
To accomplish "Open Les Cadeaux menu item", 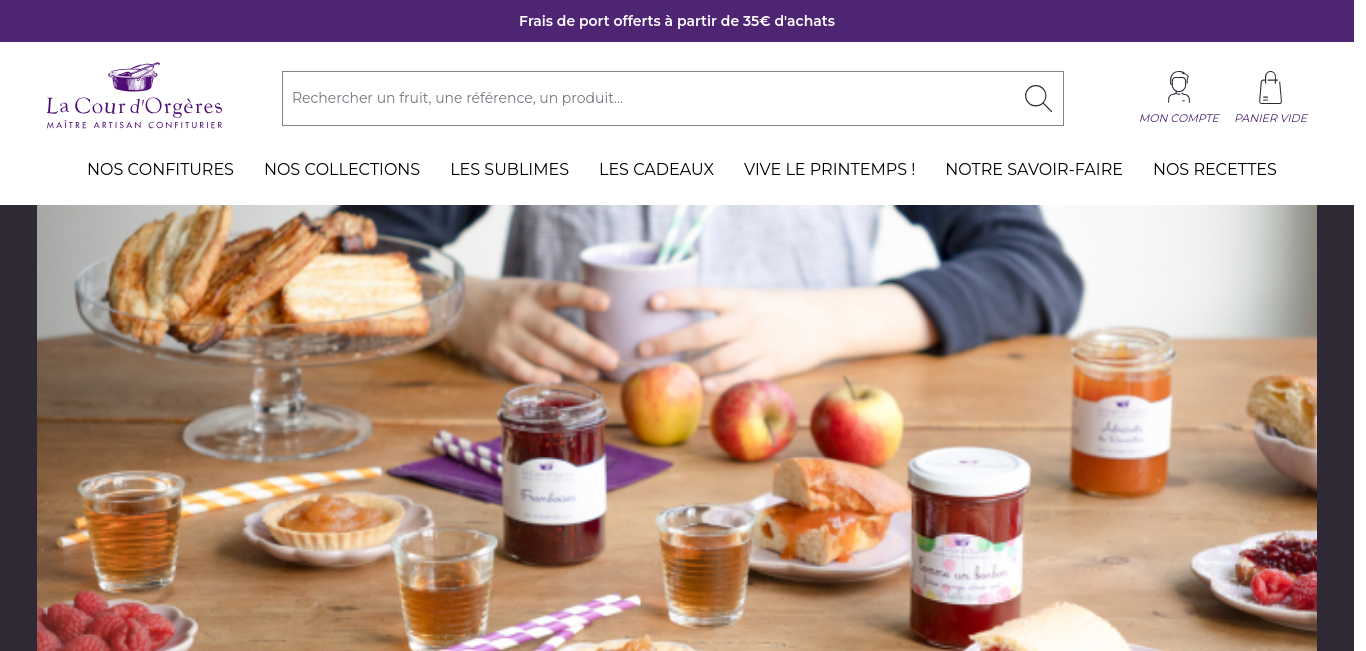I will 656,169.
